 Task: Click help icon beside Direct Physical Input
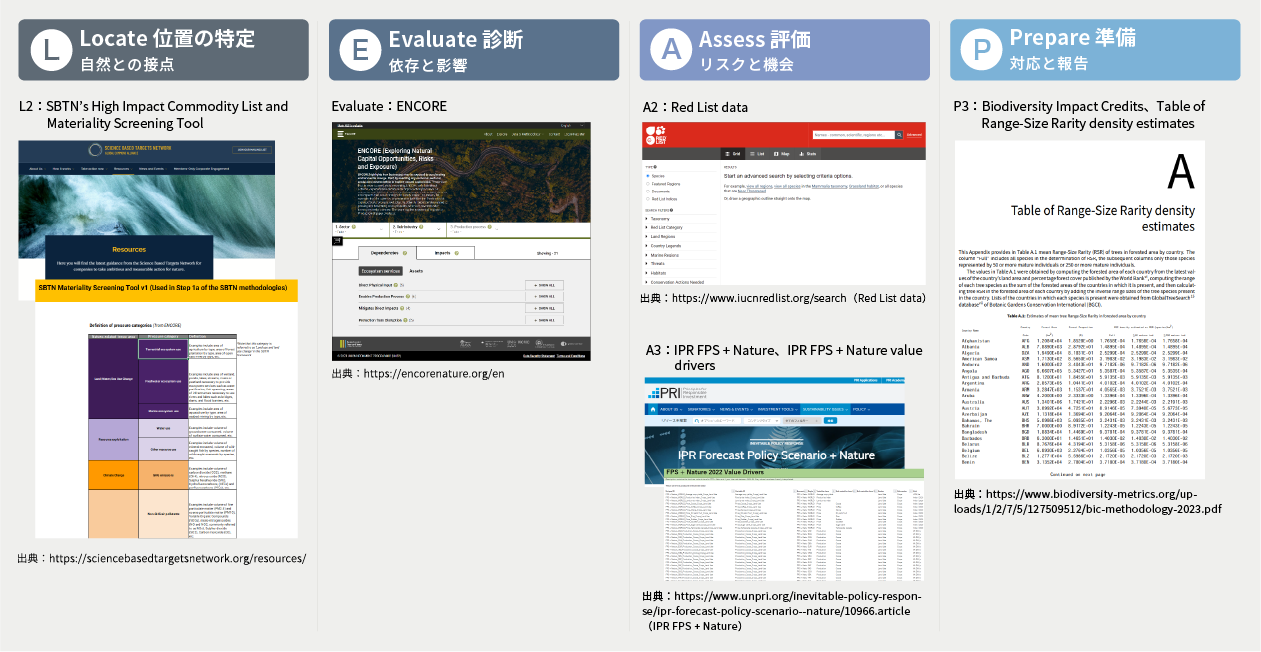click(x=396, y=285)
